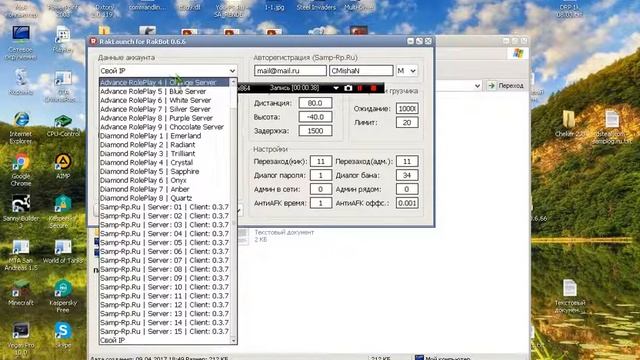Click the mail@mail.ru email field
Screen dimensions: 640x360
click(290, 71)
